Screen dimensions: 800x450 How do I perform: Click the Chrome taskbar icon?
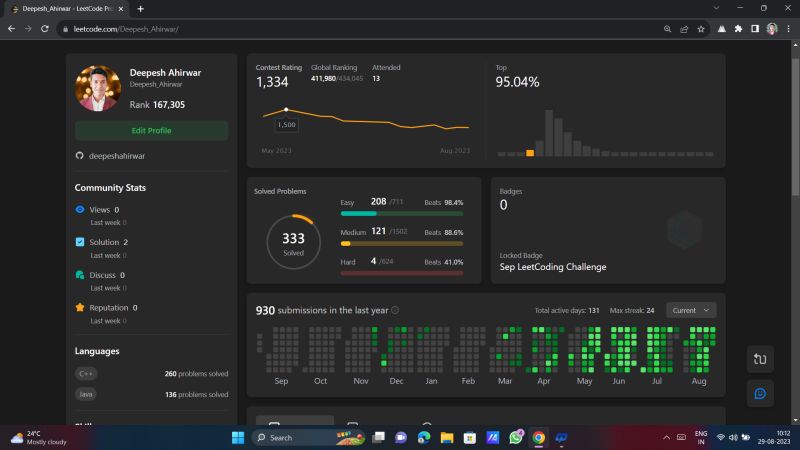click(538, 437)
